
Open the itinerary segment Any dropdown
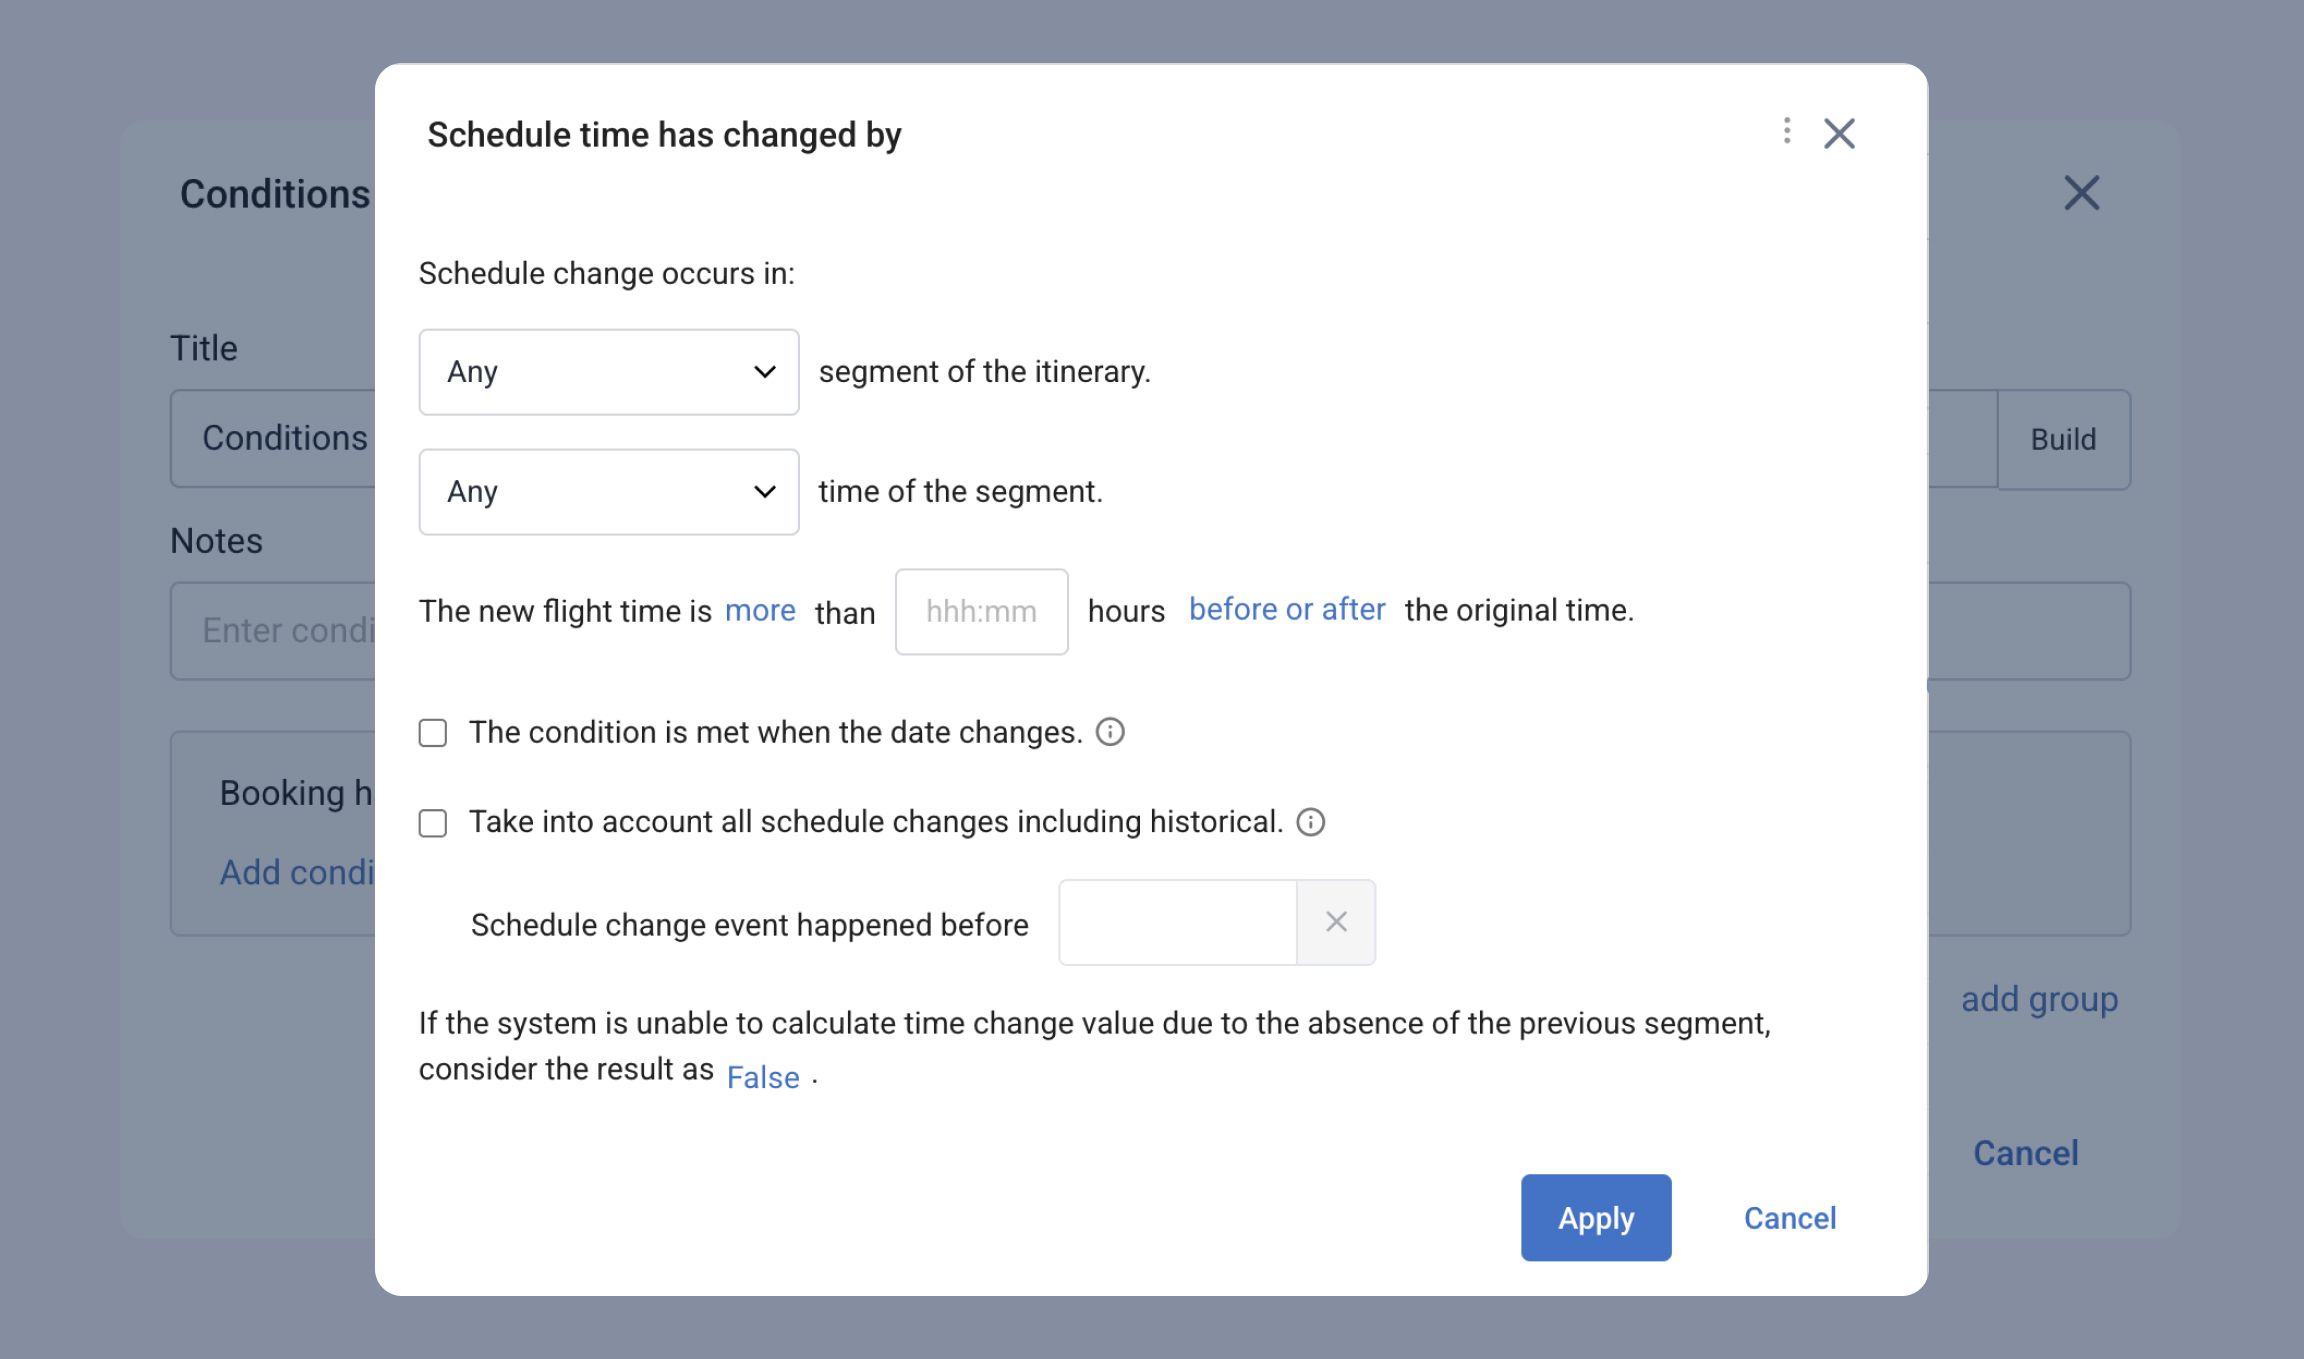[608, 372]
